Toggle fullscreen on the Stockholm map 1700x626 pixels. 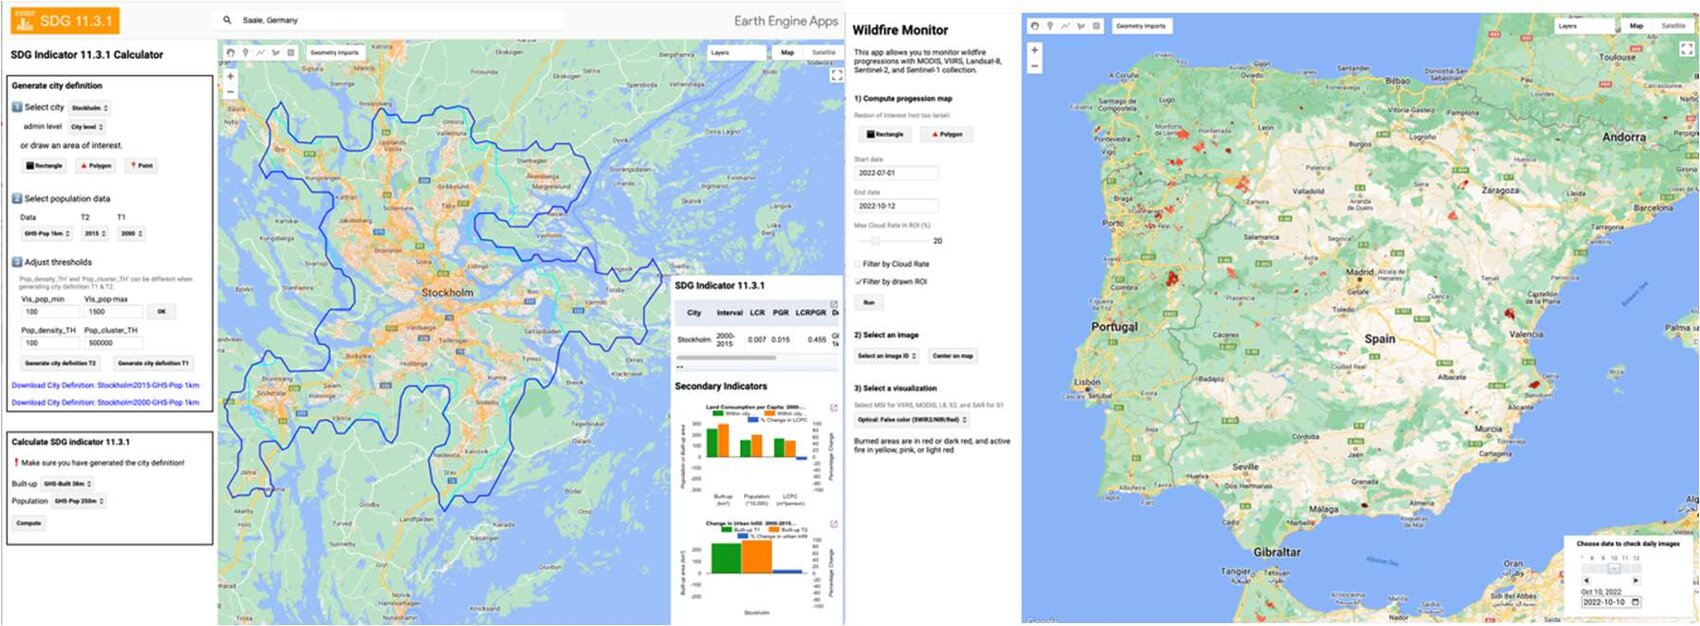836,75
